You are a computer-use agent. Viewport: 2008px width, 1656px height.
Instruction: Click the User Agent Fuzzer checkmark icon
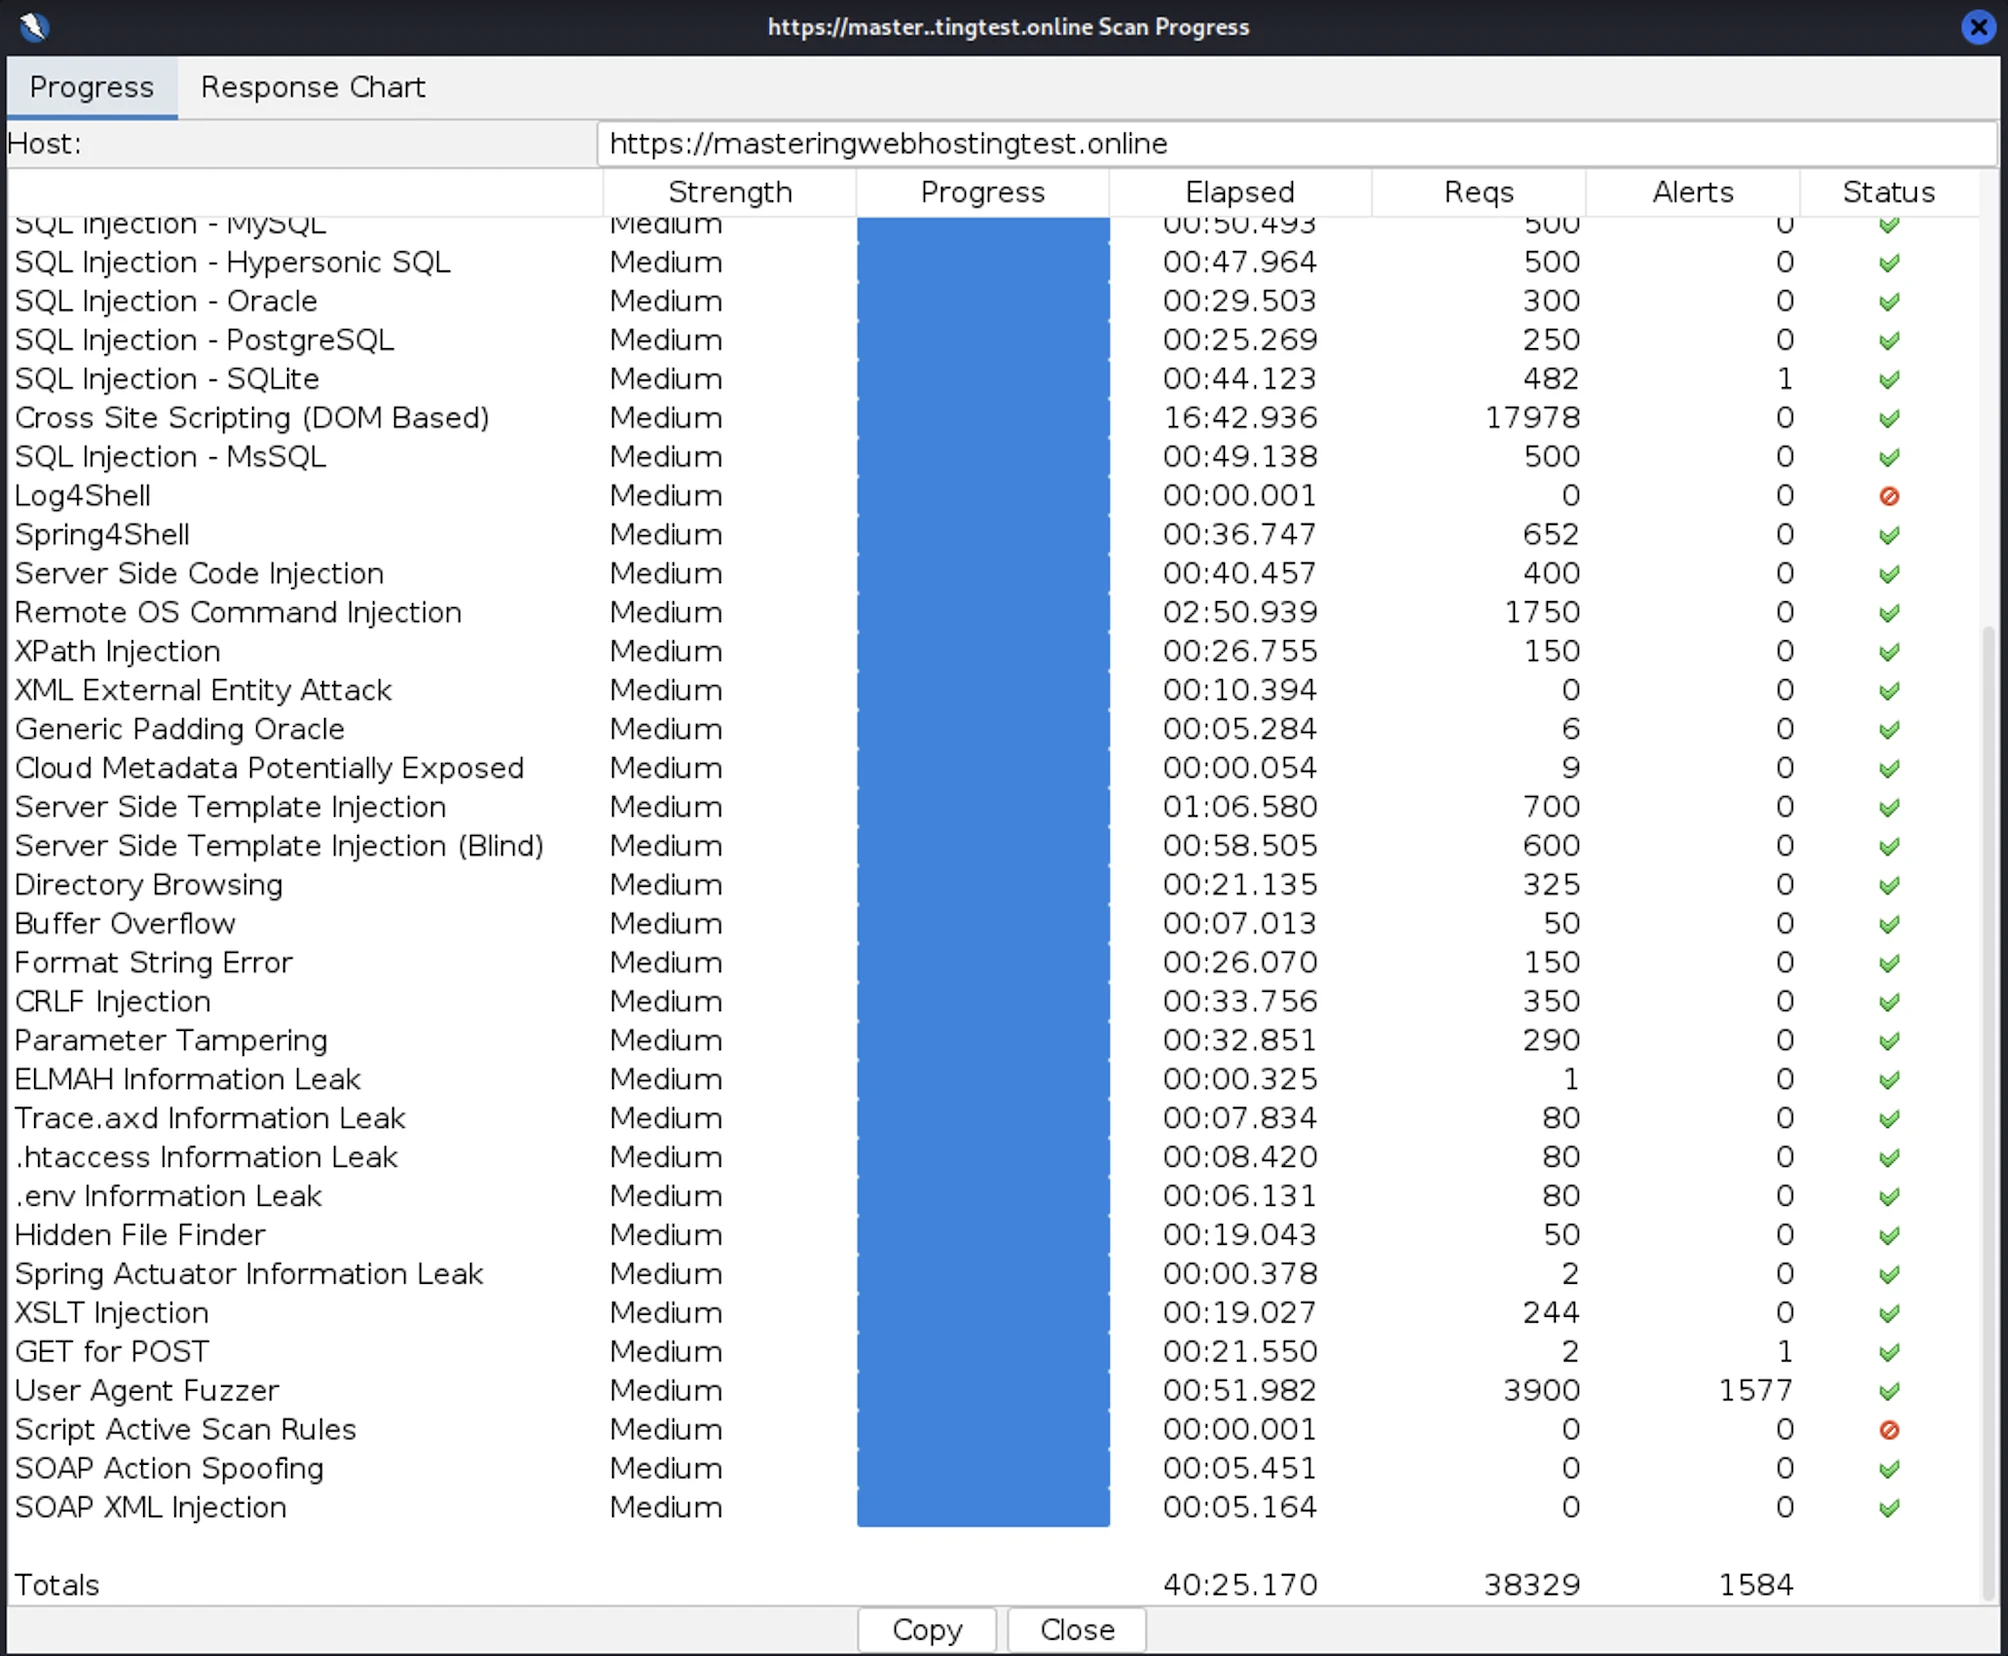(1888, 1391)
